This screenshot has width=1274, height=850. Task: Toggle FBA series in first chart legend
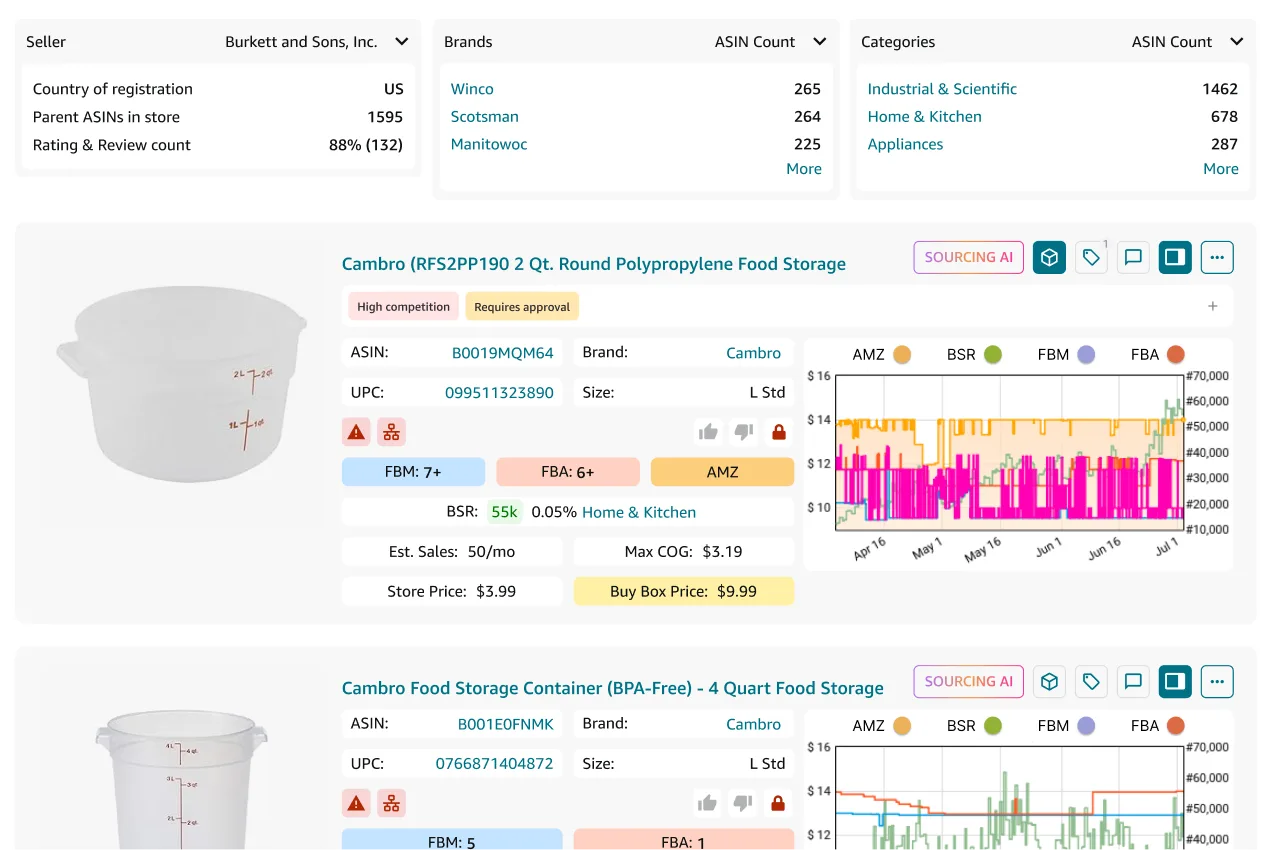pyautogui.click(x=1157, y=354)
